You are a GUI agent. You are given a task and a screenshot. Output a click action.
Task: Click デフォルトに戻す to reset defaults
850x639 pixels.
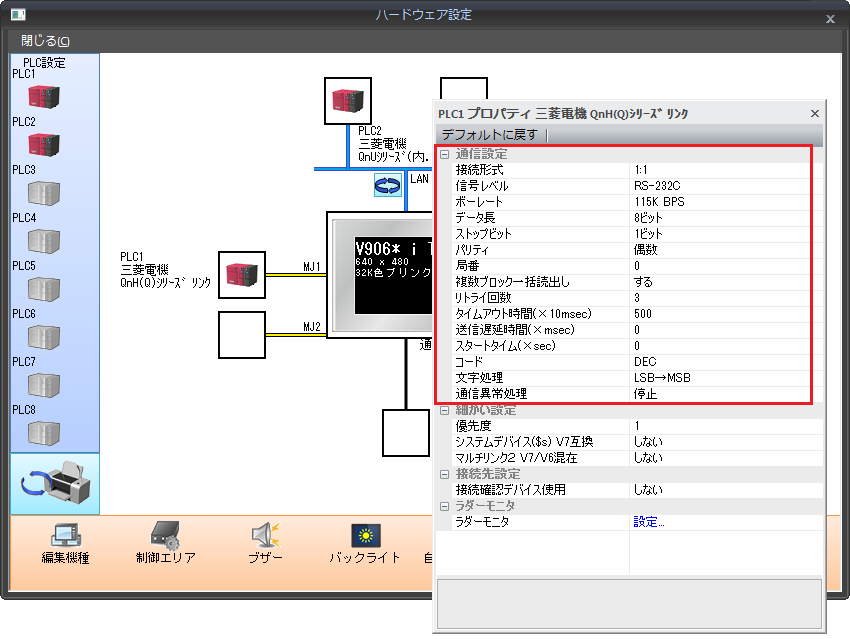490,135
